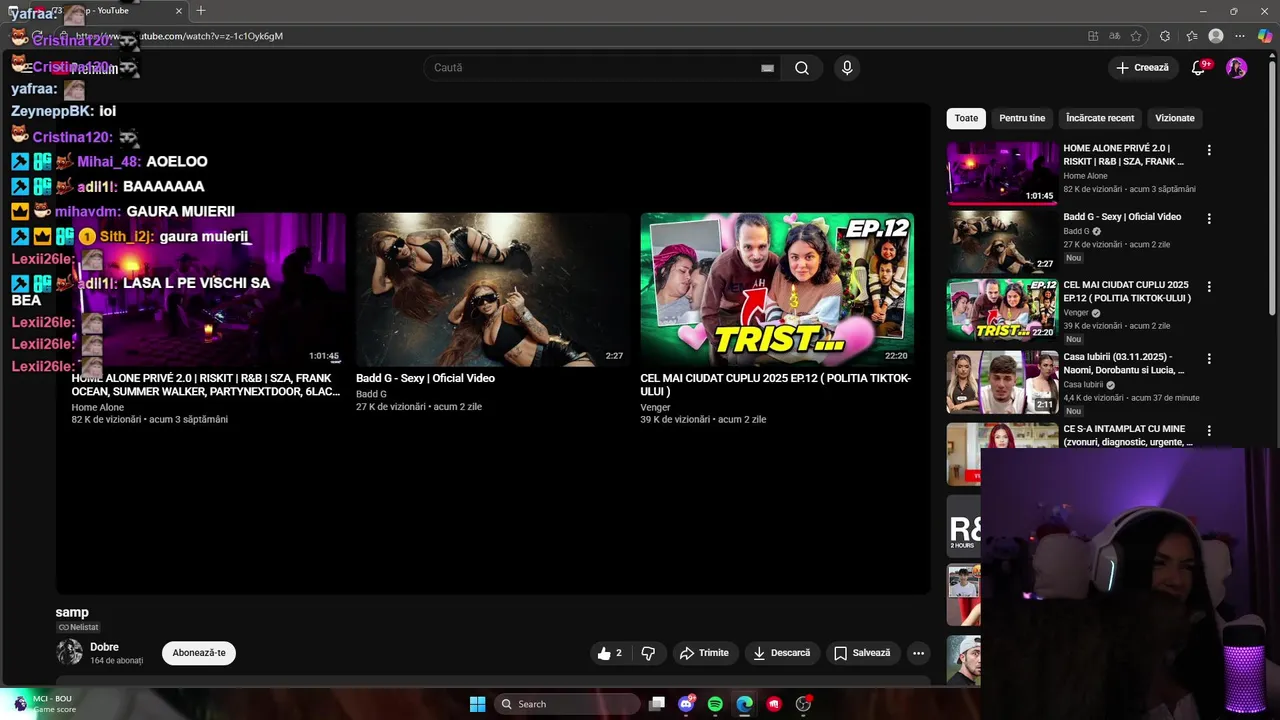Open Edge extensions puzzle icon
The image size is (1280, 720).
click(x=1165, y=36)
